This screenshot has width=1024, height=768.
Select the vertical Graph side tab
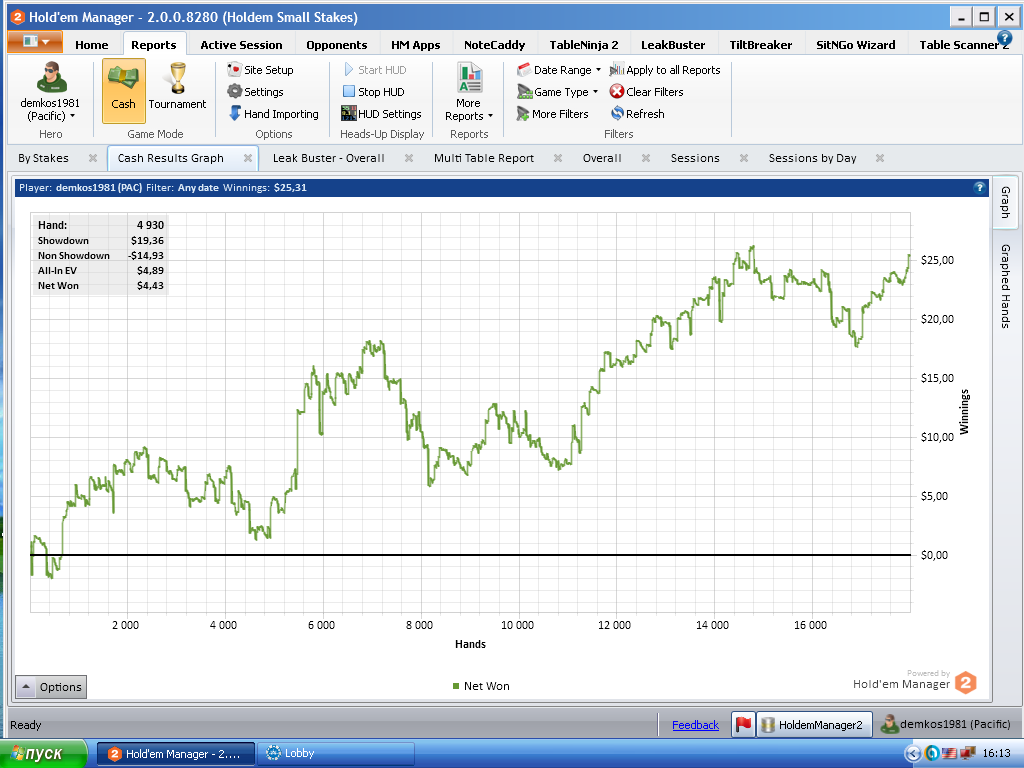click(x=1006, y=202)
